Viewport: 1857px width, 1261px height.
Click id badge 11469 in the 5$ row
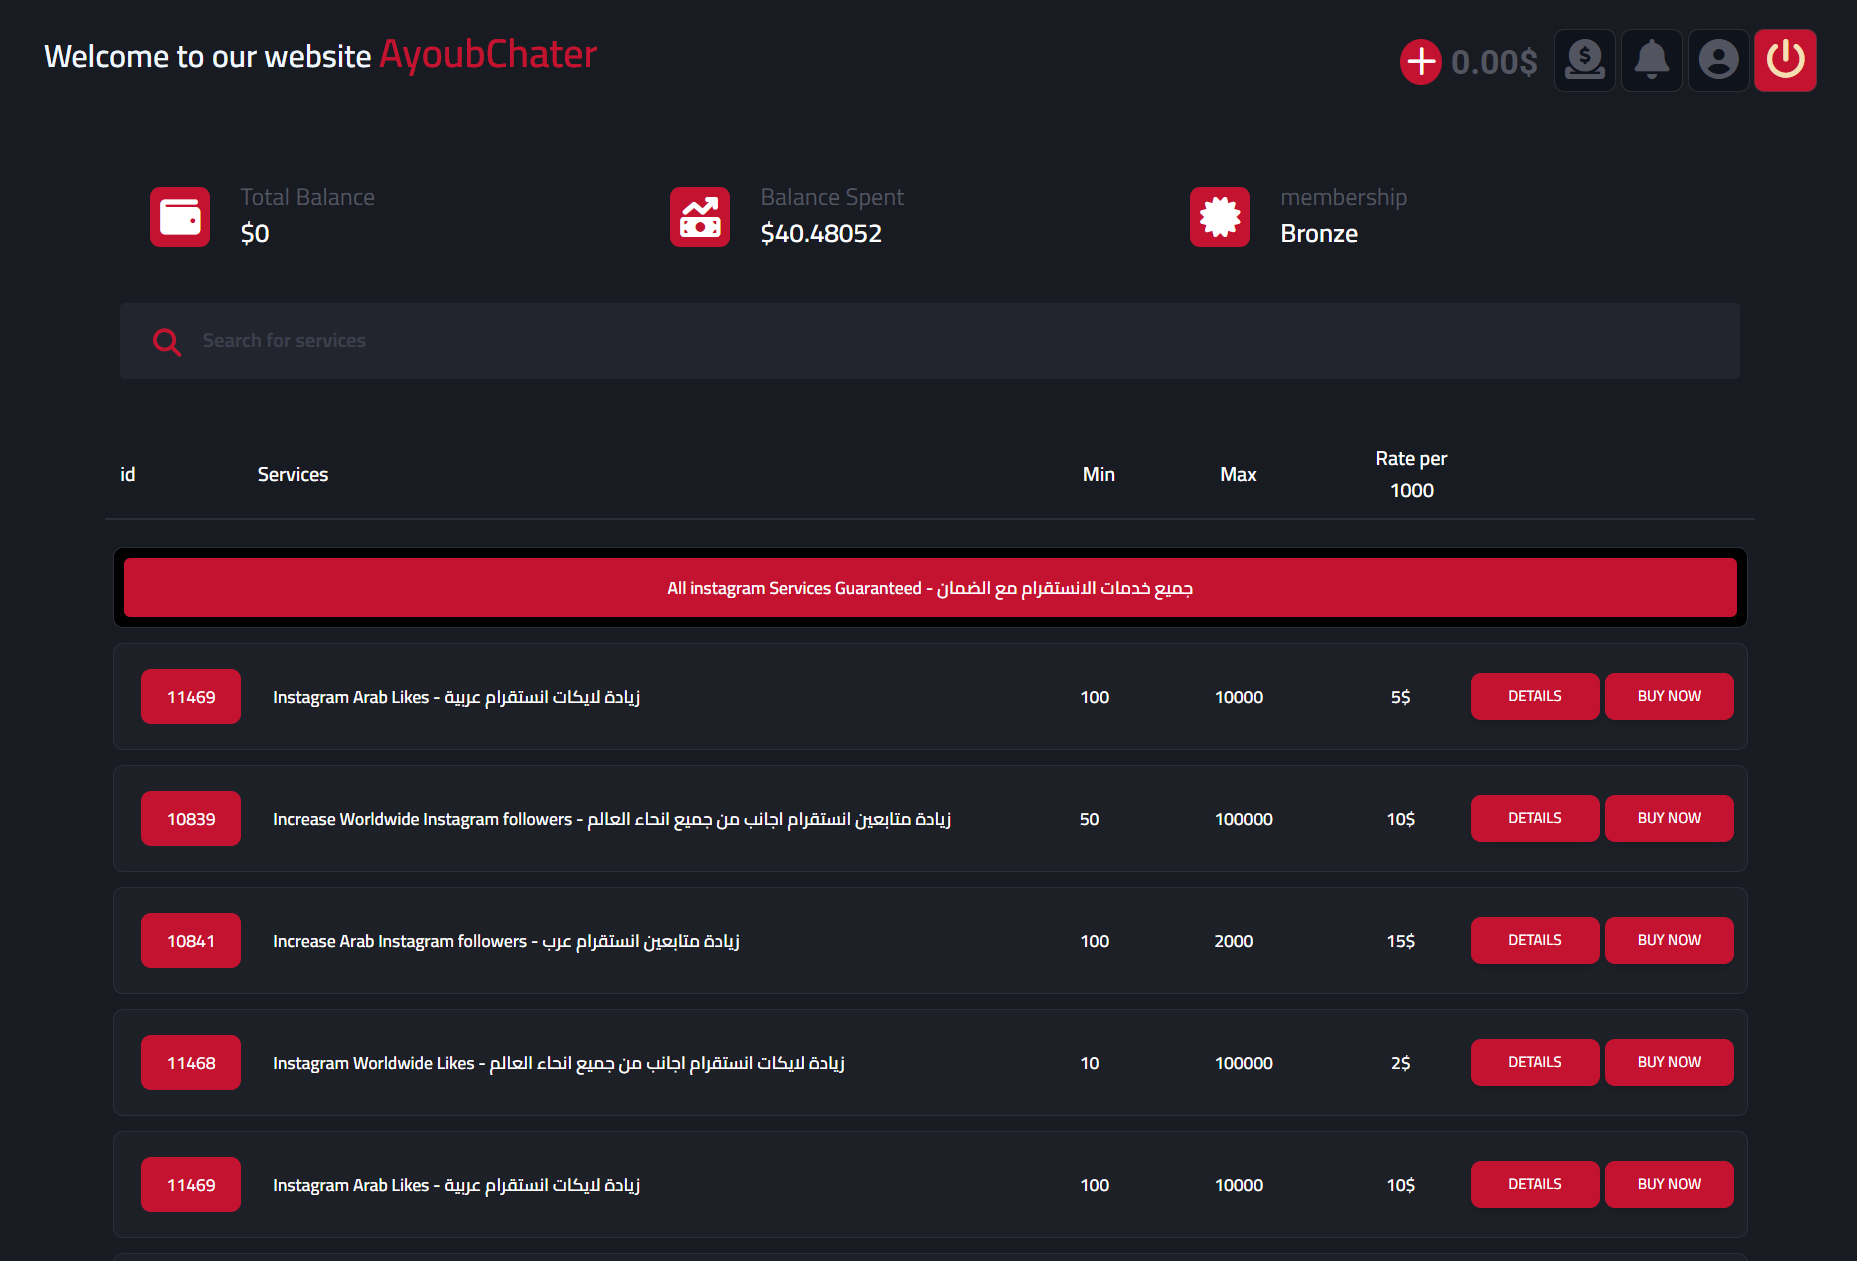[191, 697]
